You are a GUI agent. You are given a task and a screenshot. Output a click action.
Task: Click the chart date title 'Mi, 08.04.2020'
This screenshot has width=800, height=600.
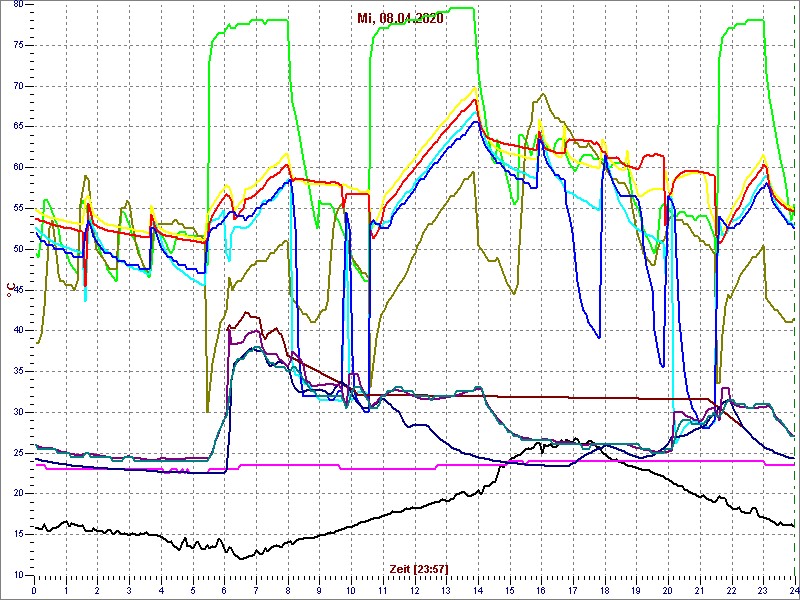399,18
